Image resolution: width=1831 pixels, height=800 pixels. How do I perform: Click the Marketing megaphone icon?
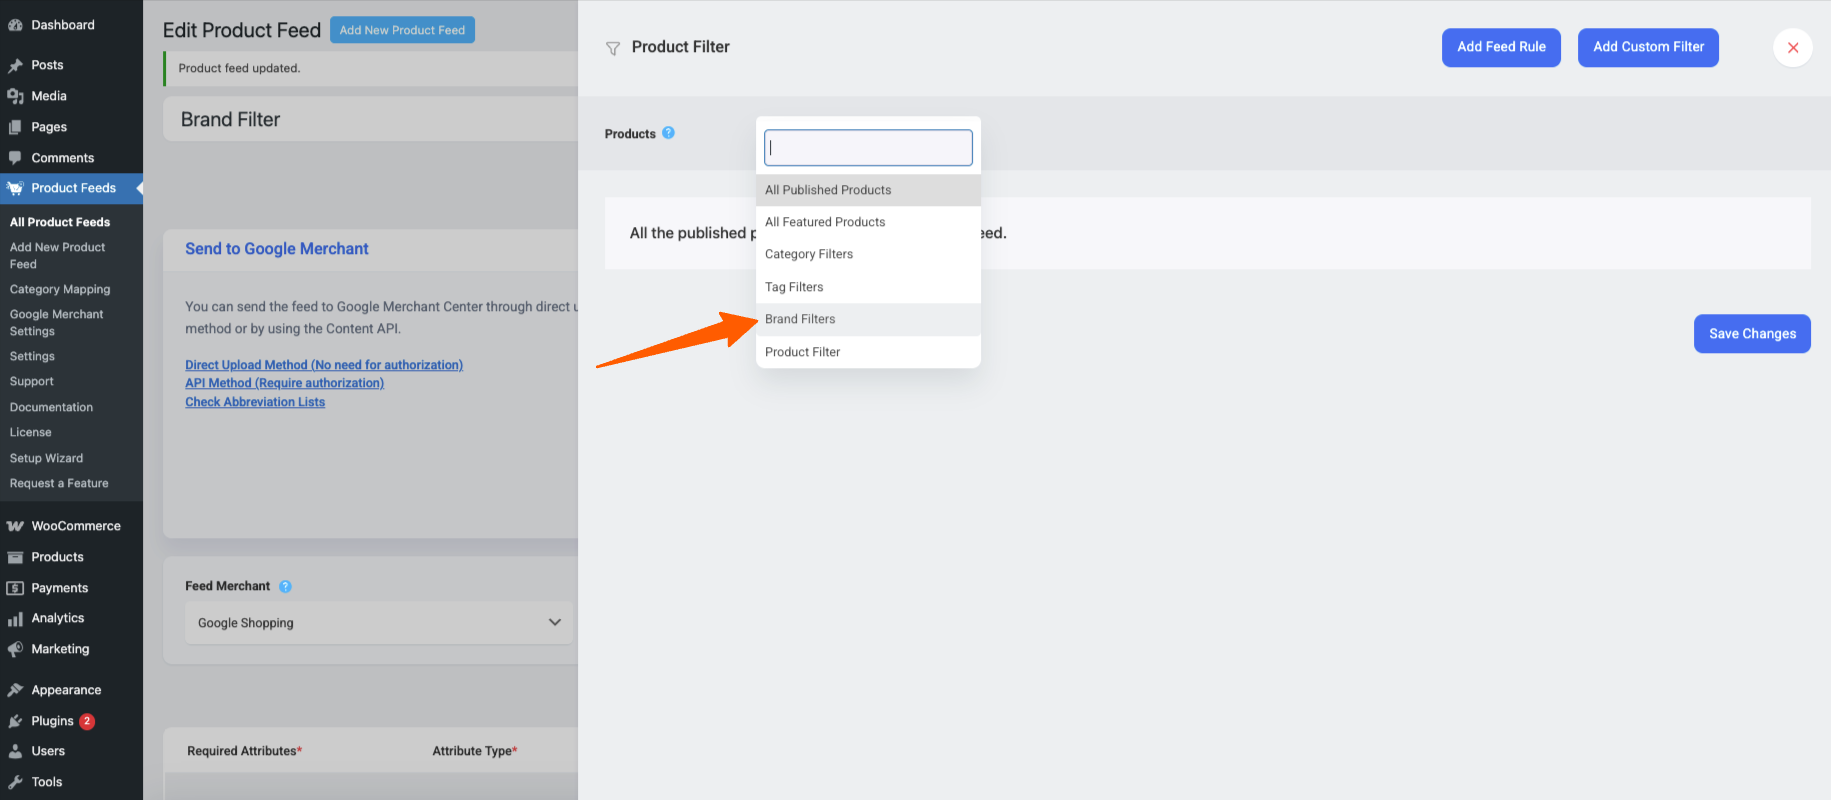[x=15, y=649]
